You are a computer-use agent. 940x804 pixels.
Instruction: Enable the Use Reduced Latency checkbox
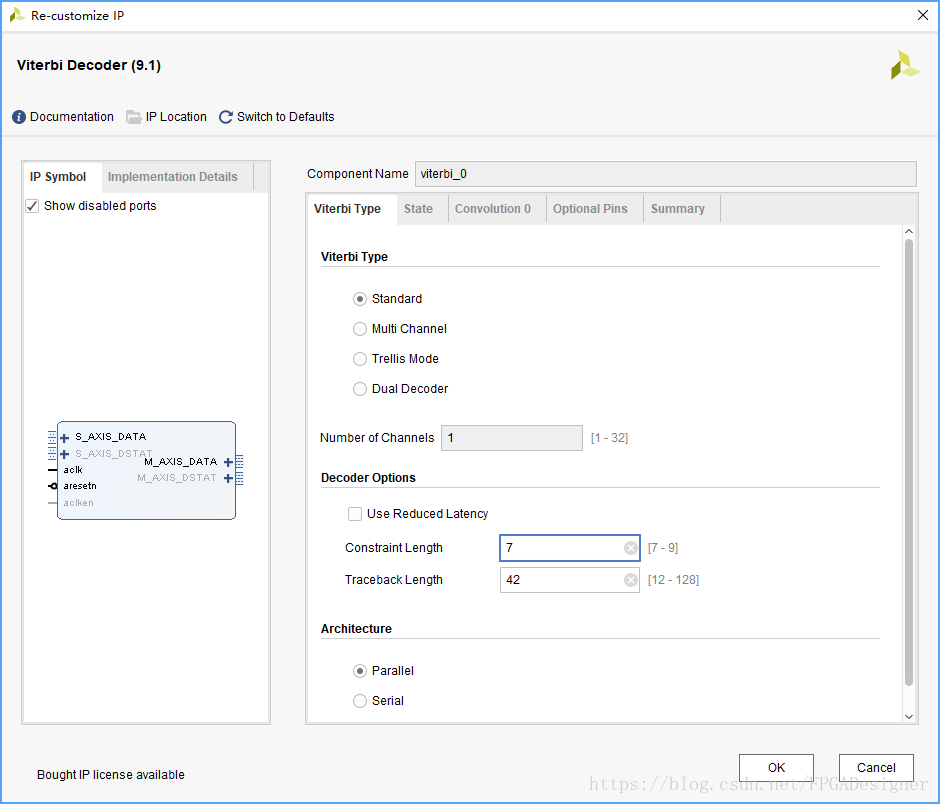click(x=355, y=514)
